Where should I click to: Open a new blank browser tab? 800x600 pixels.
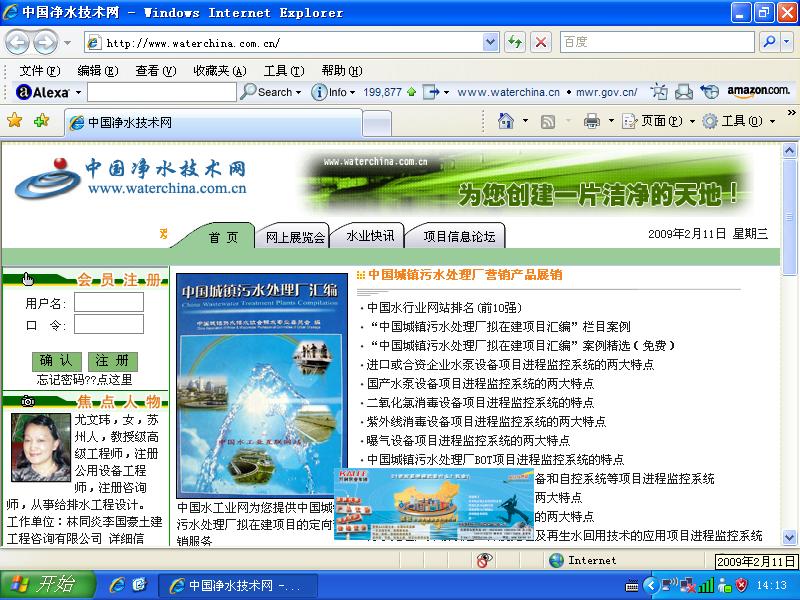coord(377,124)
